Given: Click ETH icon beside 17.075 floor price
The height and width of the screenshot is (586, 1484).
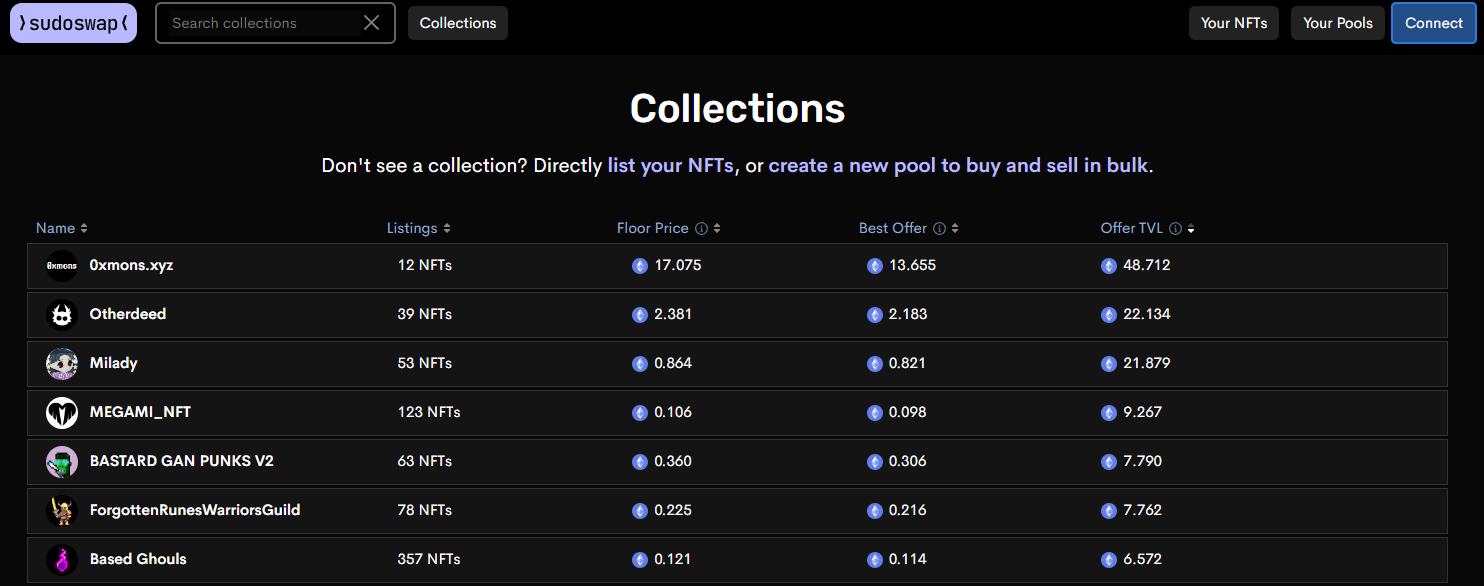Looking at the screenshot, I should click(x=640, y=266).
